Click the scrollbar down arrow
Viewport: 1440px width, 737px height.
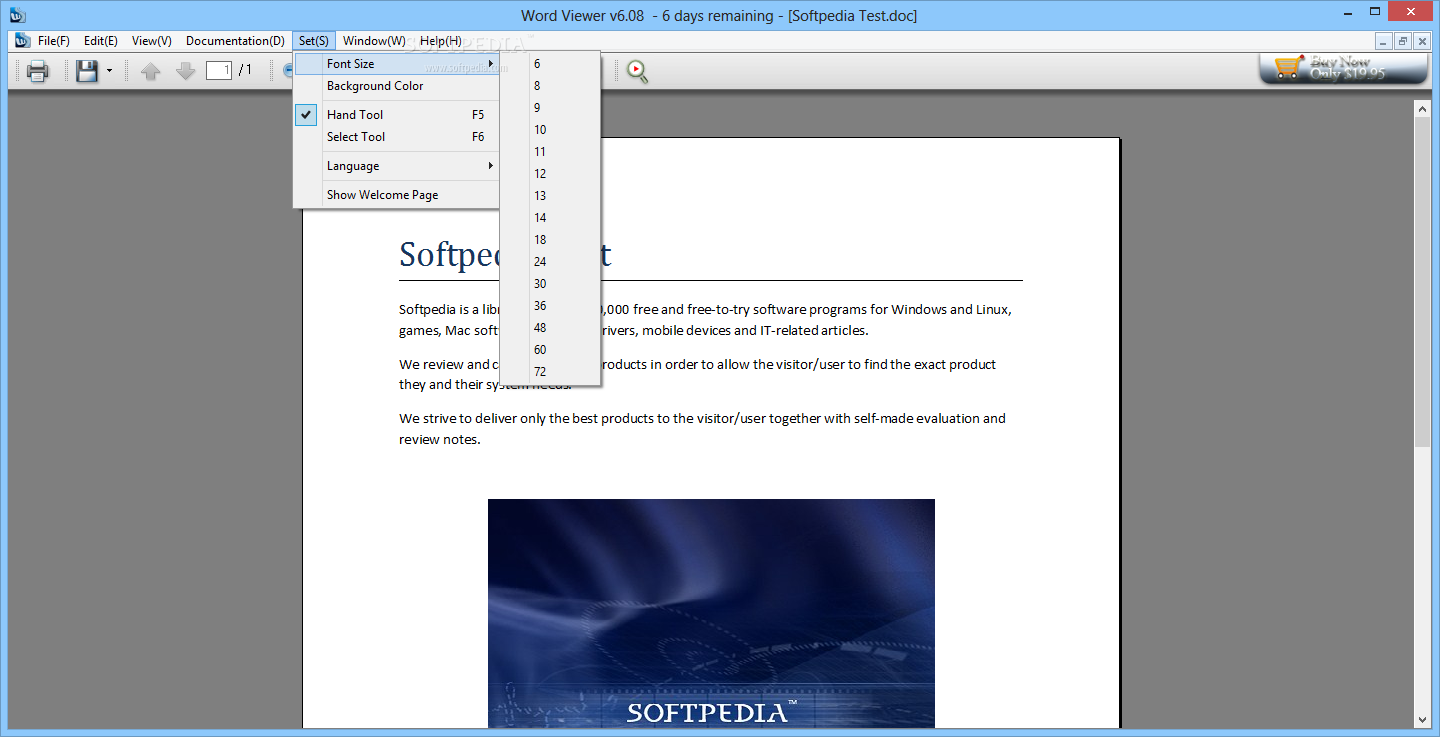click(x=1423, y=719)
